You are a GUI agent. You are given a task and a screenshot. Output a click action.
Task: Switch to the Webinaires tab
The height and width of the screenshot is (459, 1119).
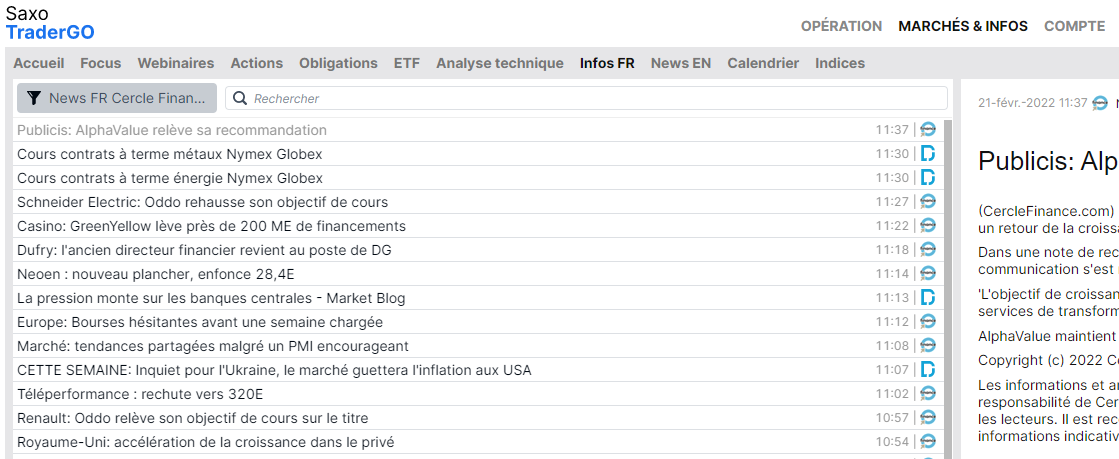176,63
